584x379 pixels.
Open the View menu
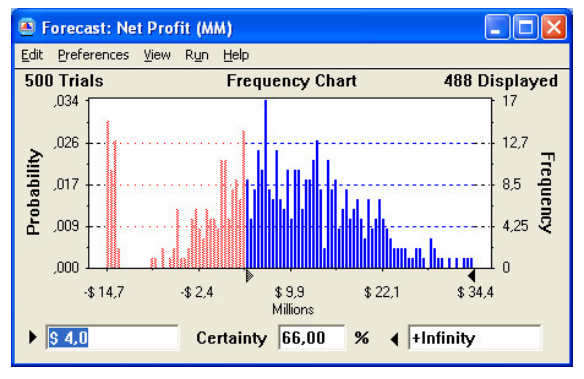coord(157,55)
